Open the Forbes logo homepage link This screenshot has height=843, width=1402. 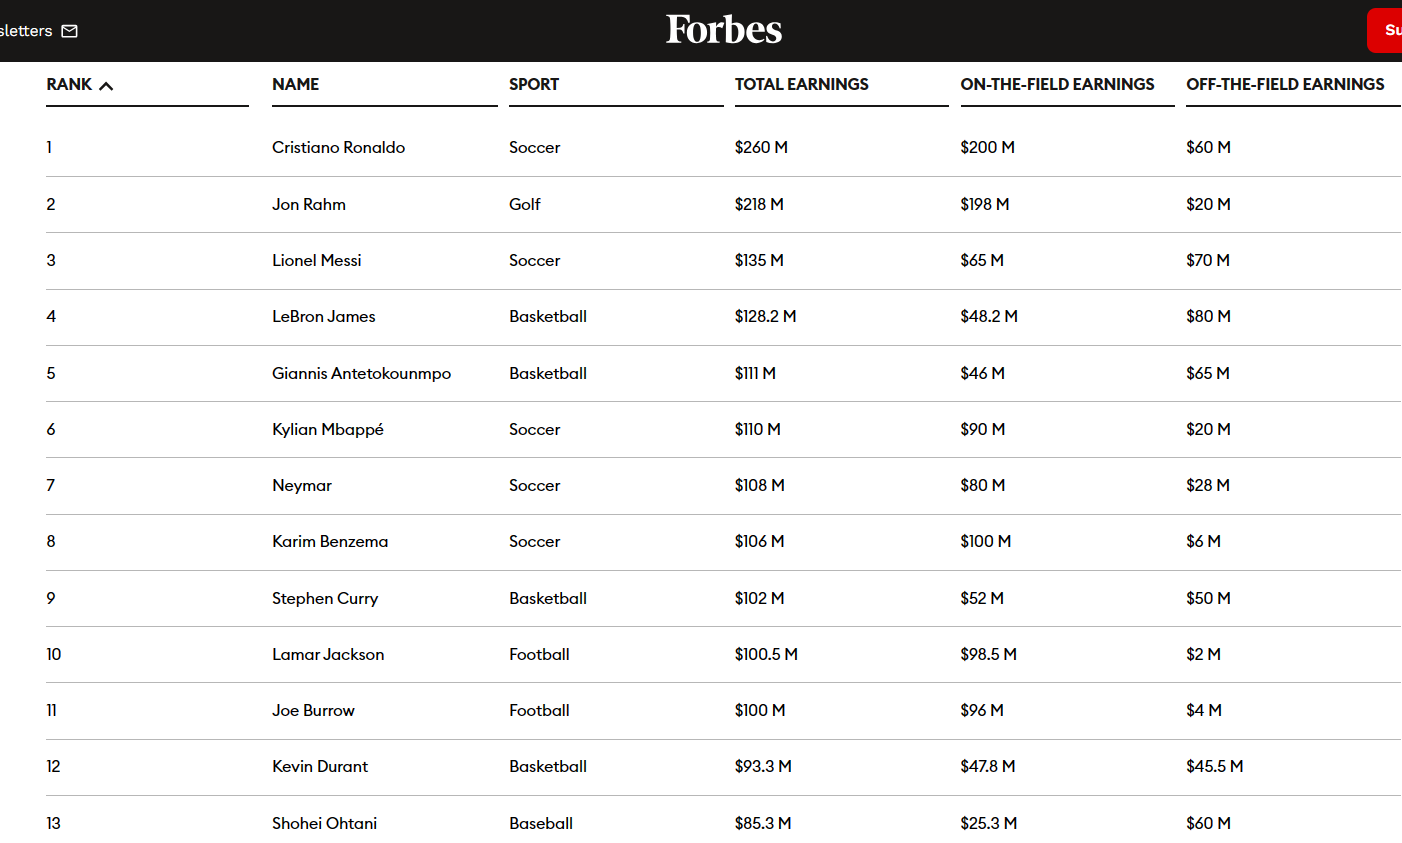pyautogui.click(x=724, y=30)
